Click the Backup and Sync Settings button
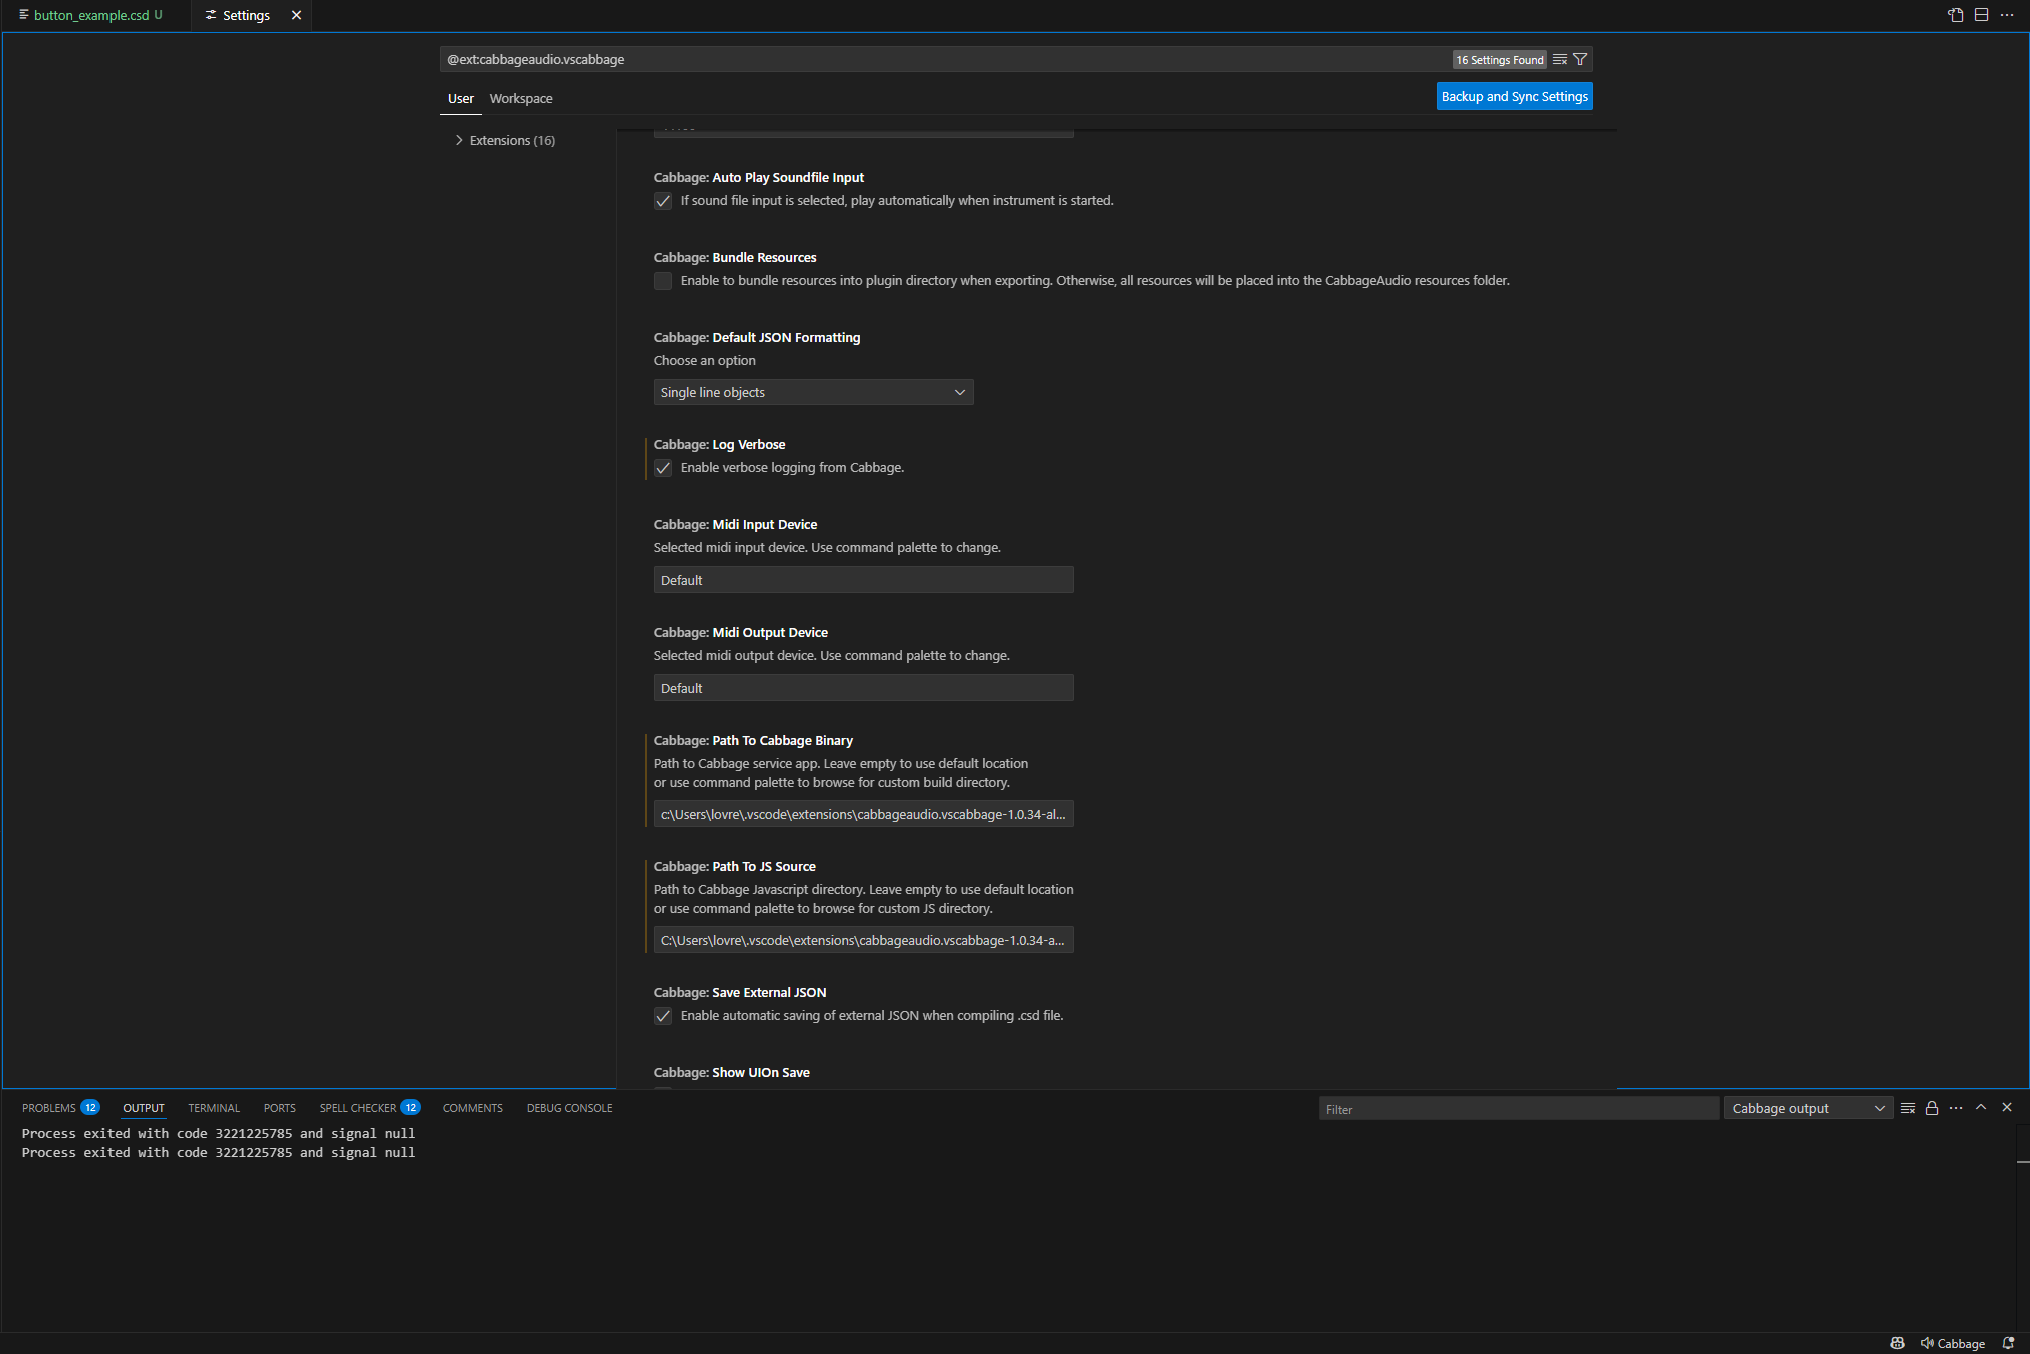Viewport: 2030px width, 1354px height. pyautogui.click(x=1514, y=96)
